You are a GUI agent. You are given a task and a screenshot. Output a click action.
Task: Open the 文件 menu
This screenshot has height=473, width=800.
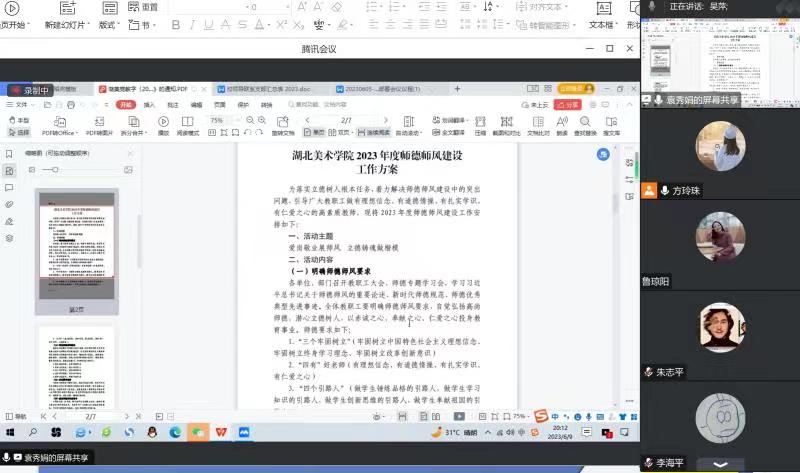[x=18, y=104]
